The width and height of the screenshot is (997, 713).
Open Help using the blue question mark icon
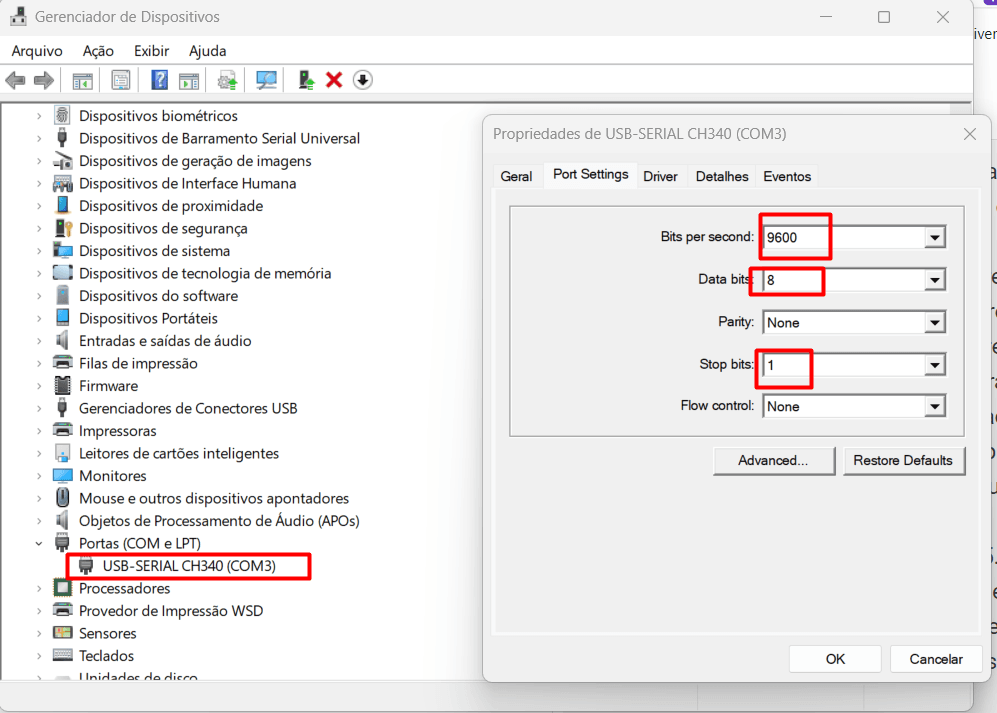coord(159,80)
